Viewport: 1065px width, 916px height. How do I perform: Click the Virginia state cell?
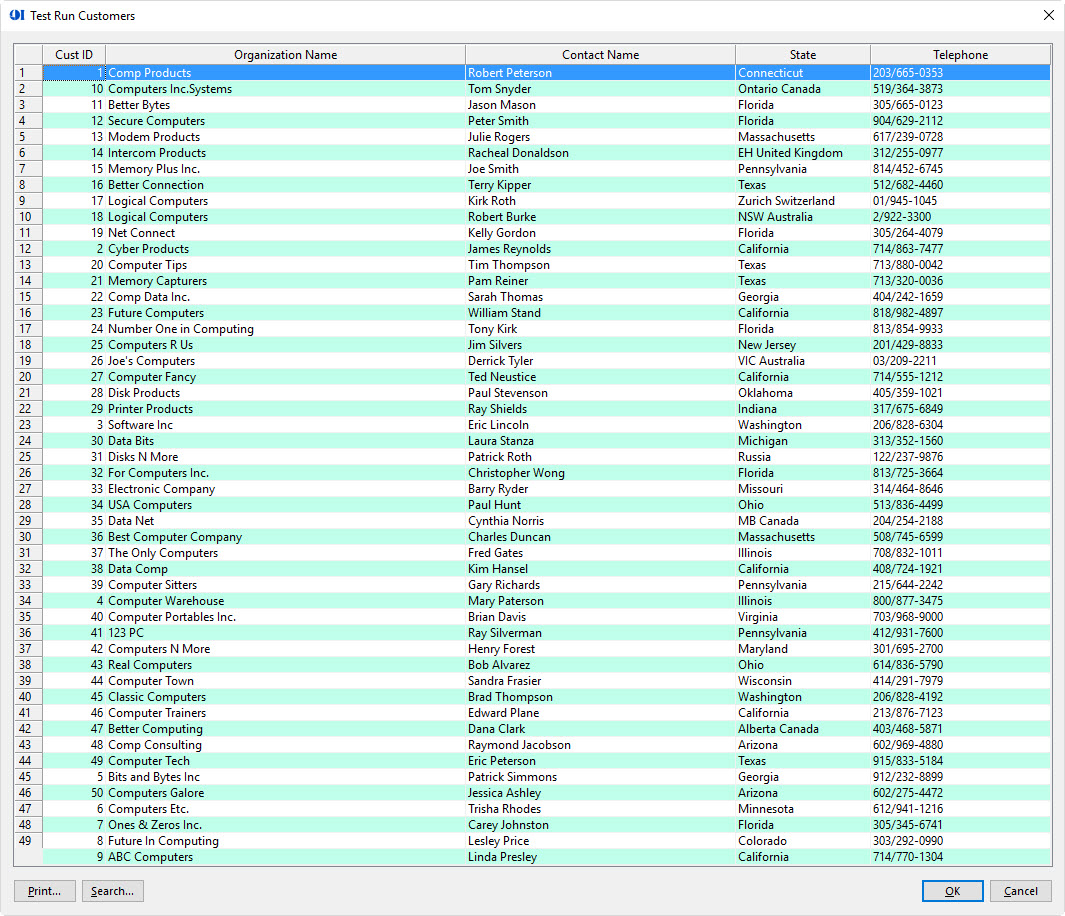click(x=803, y=617)
